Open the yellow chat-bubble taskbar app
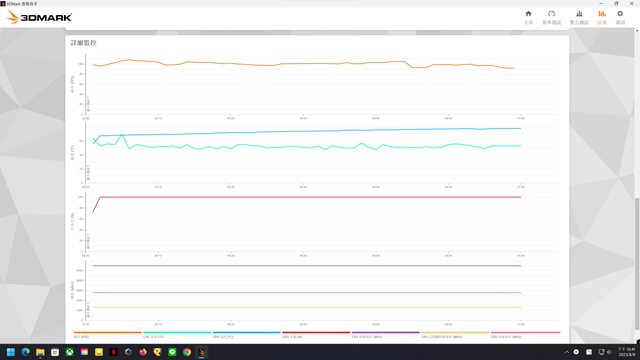Viewport: 640px width, 360px height. point(158,352)
